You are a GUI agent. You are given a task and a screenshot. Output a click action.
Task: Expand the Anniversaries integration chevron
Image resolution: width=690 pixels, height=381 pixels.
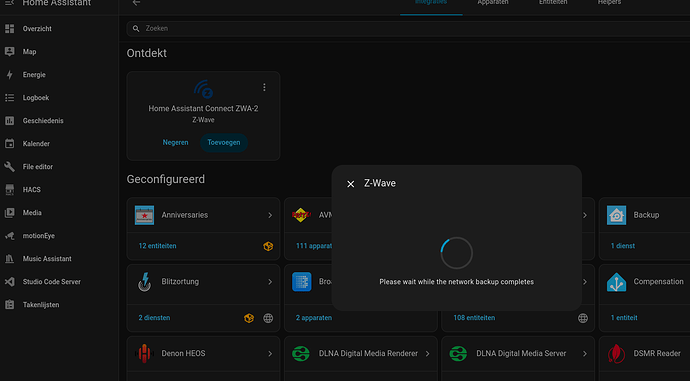point(270,215)
